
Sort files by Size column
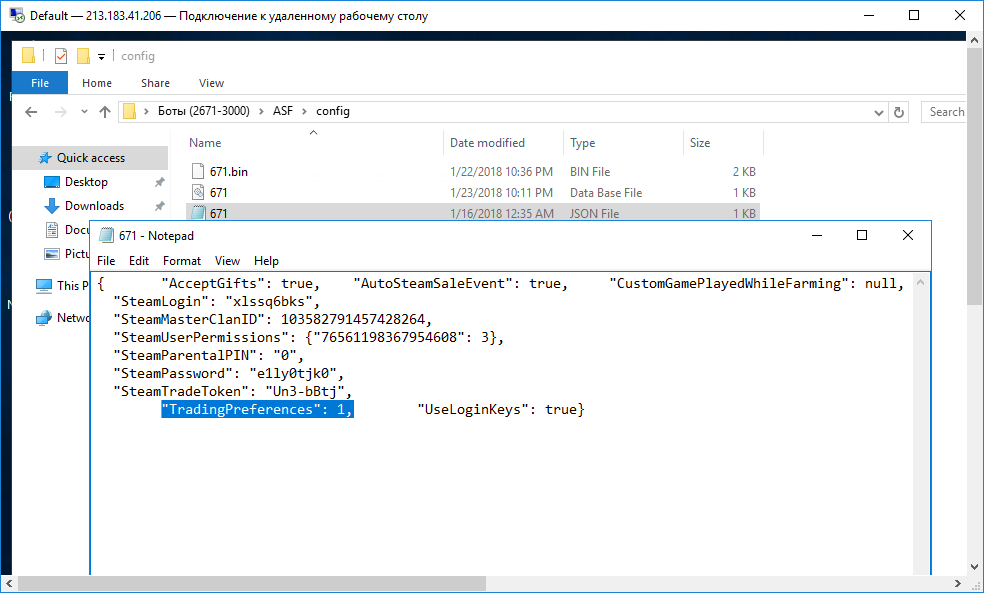[x=700, y=142]
